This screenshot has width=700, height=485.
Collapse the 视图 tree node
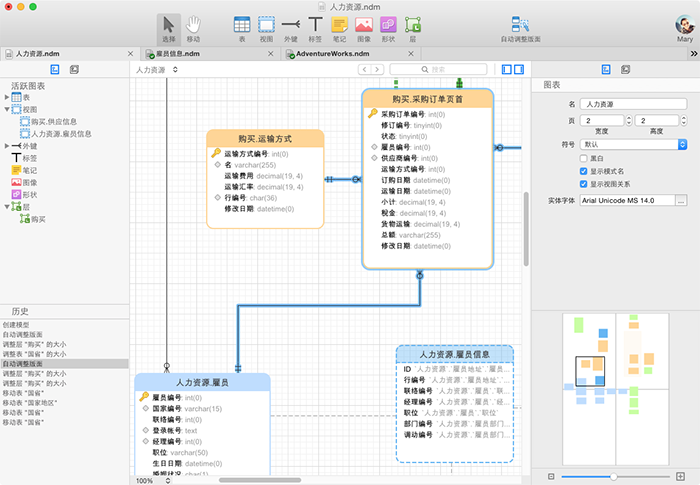click(x=7, y=109)
